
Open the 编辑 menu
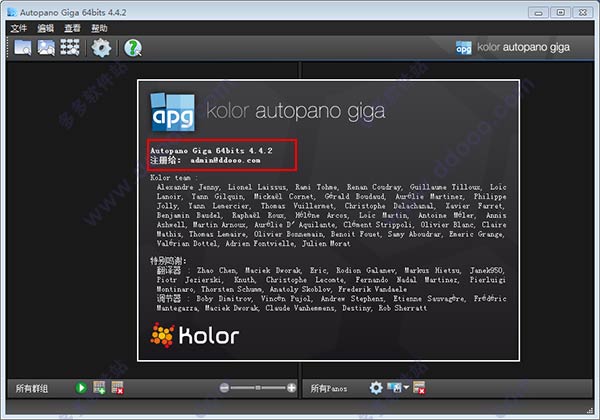46,28
